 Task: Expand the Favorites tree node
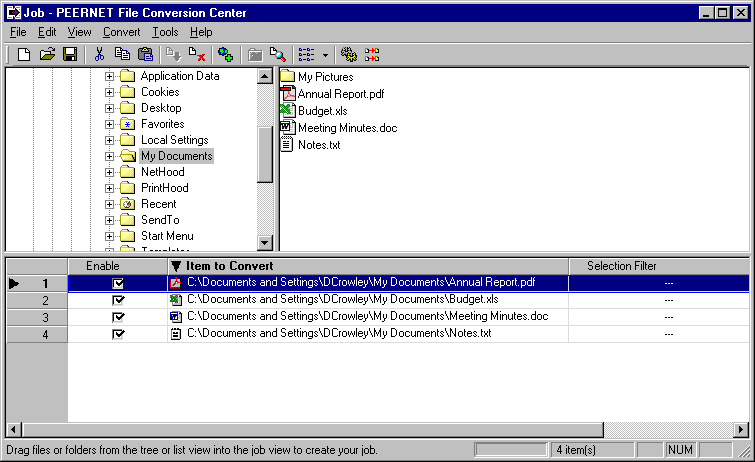tap(110, 124)
